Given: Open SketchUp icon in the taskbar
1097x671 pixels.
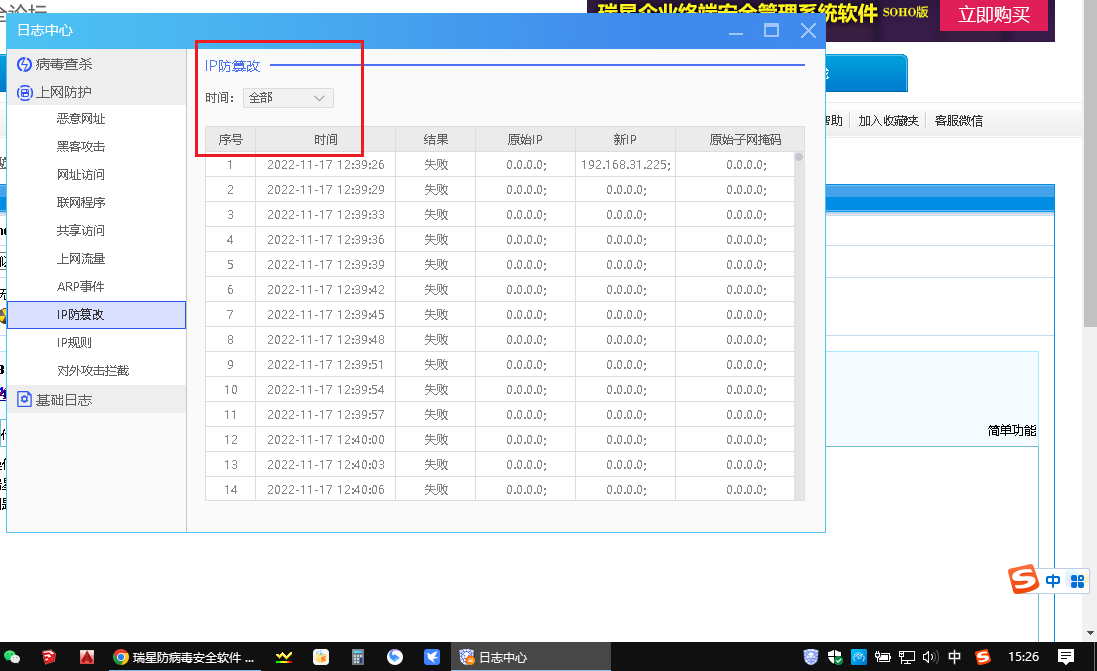Looking at the screenshot, I should tap(49, 657).
